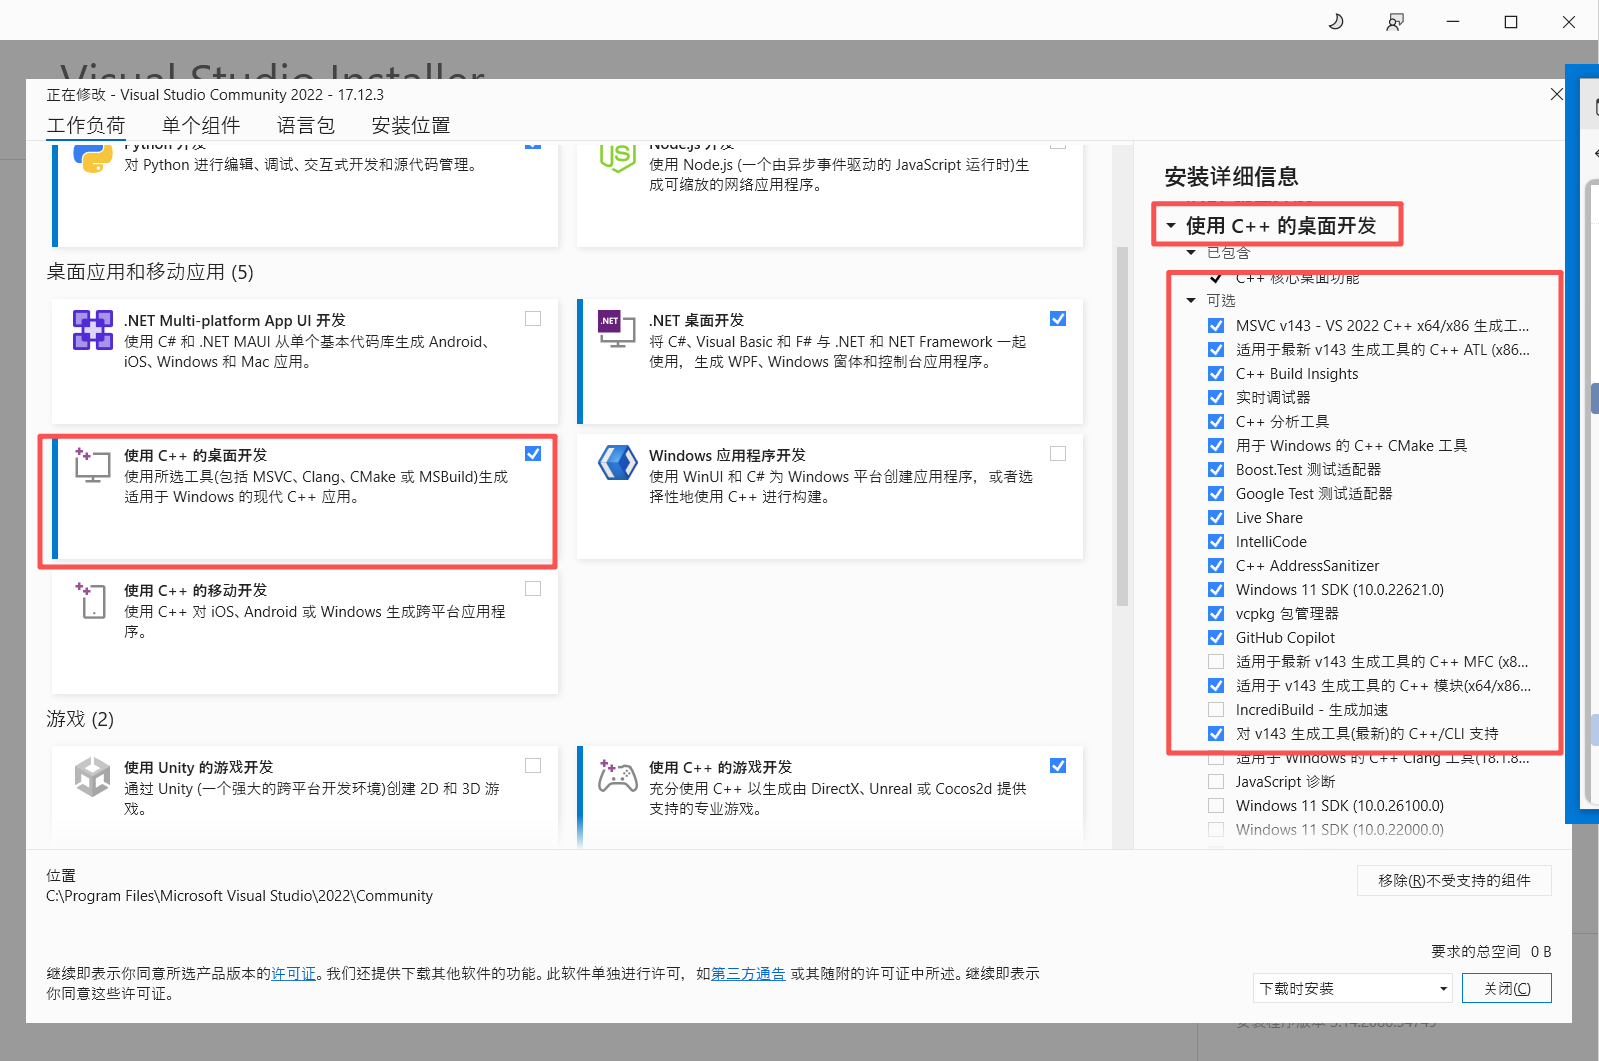Click the Python development workload icon
The width and height of the screenshot is (1599, 1061).
click(x=93, y=158)
